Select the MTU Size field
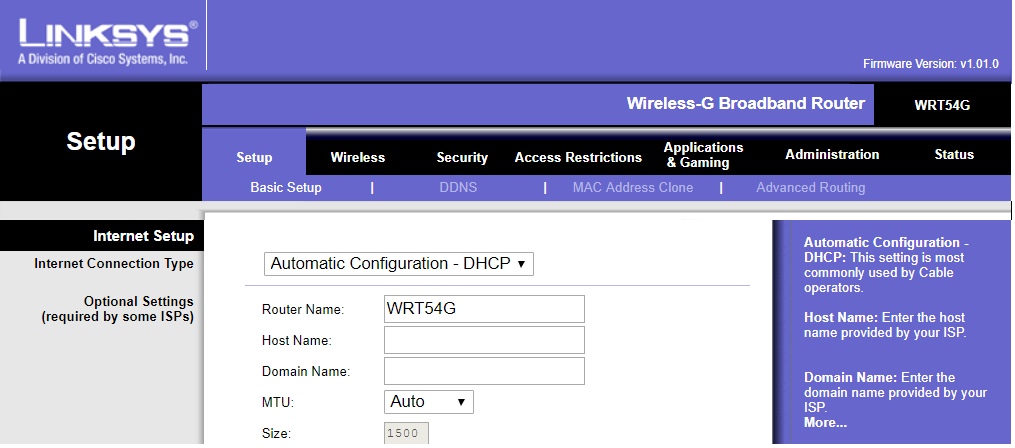 407,434
